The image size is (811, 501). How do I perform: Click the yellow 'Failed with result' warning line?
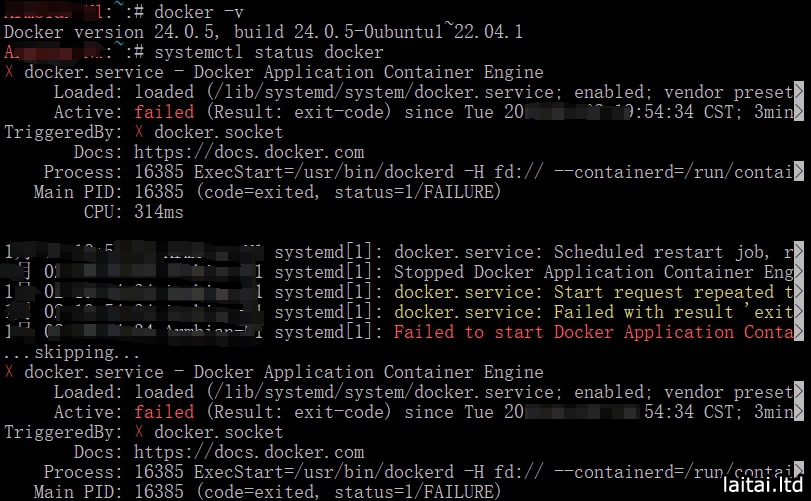(595, 312)
